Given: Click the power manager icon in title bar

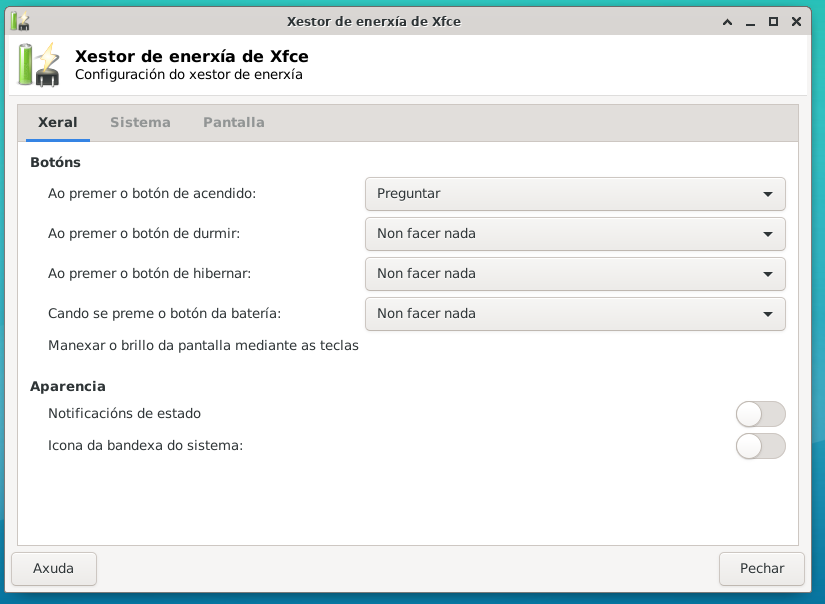Looking at the screenshot, I should click(20, 21).
